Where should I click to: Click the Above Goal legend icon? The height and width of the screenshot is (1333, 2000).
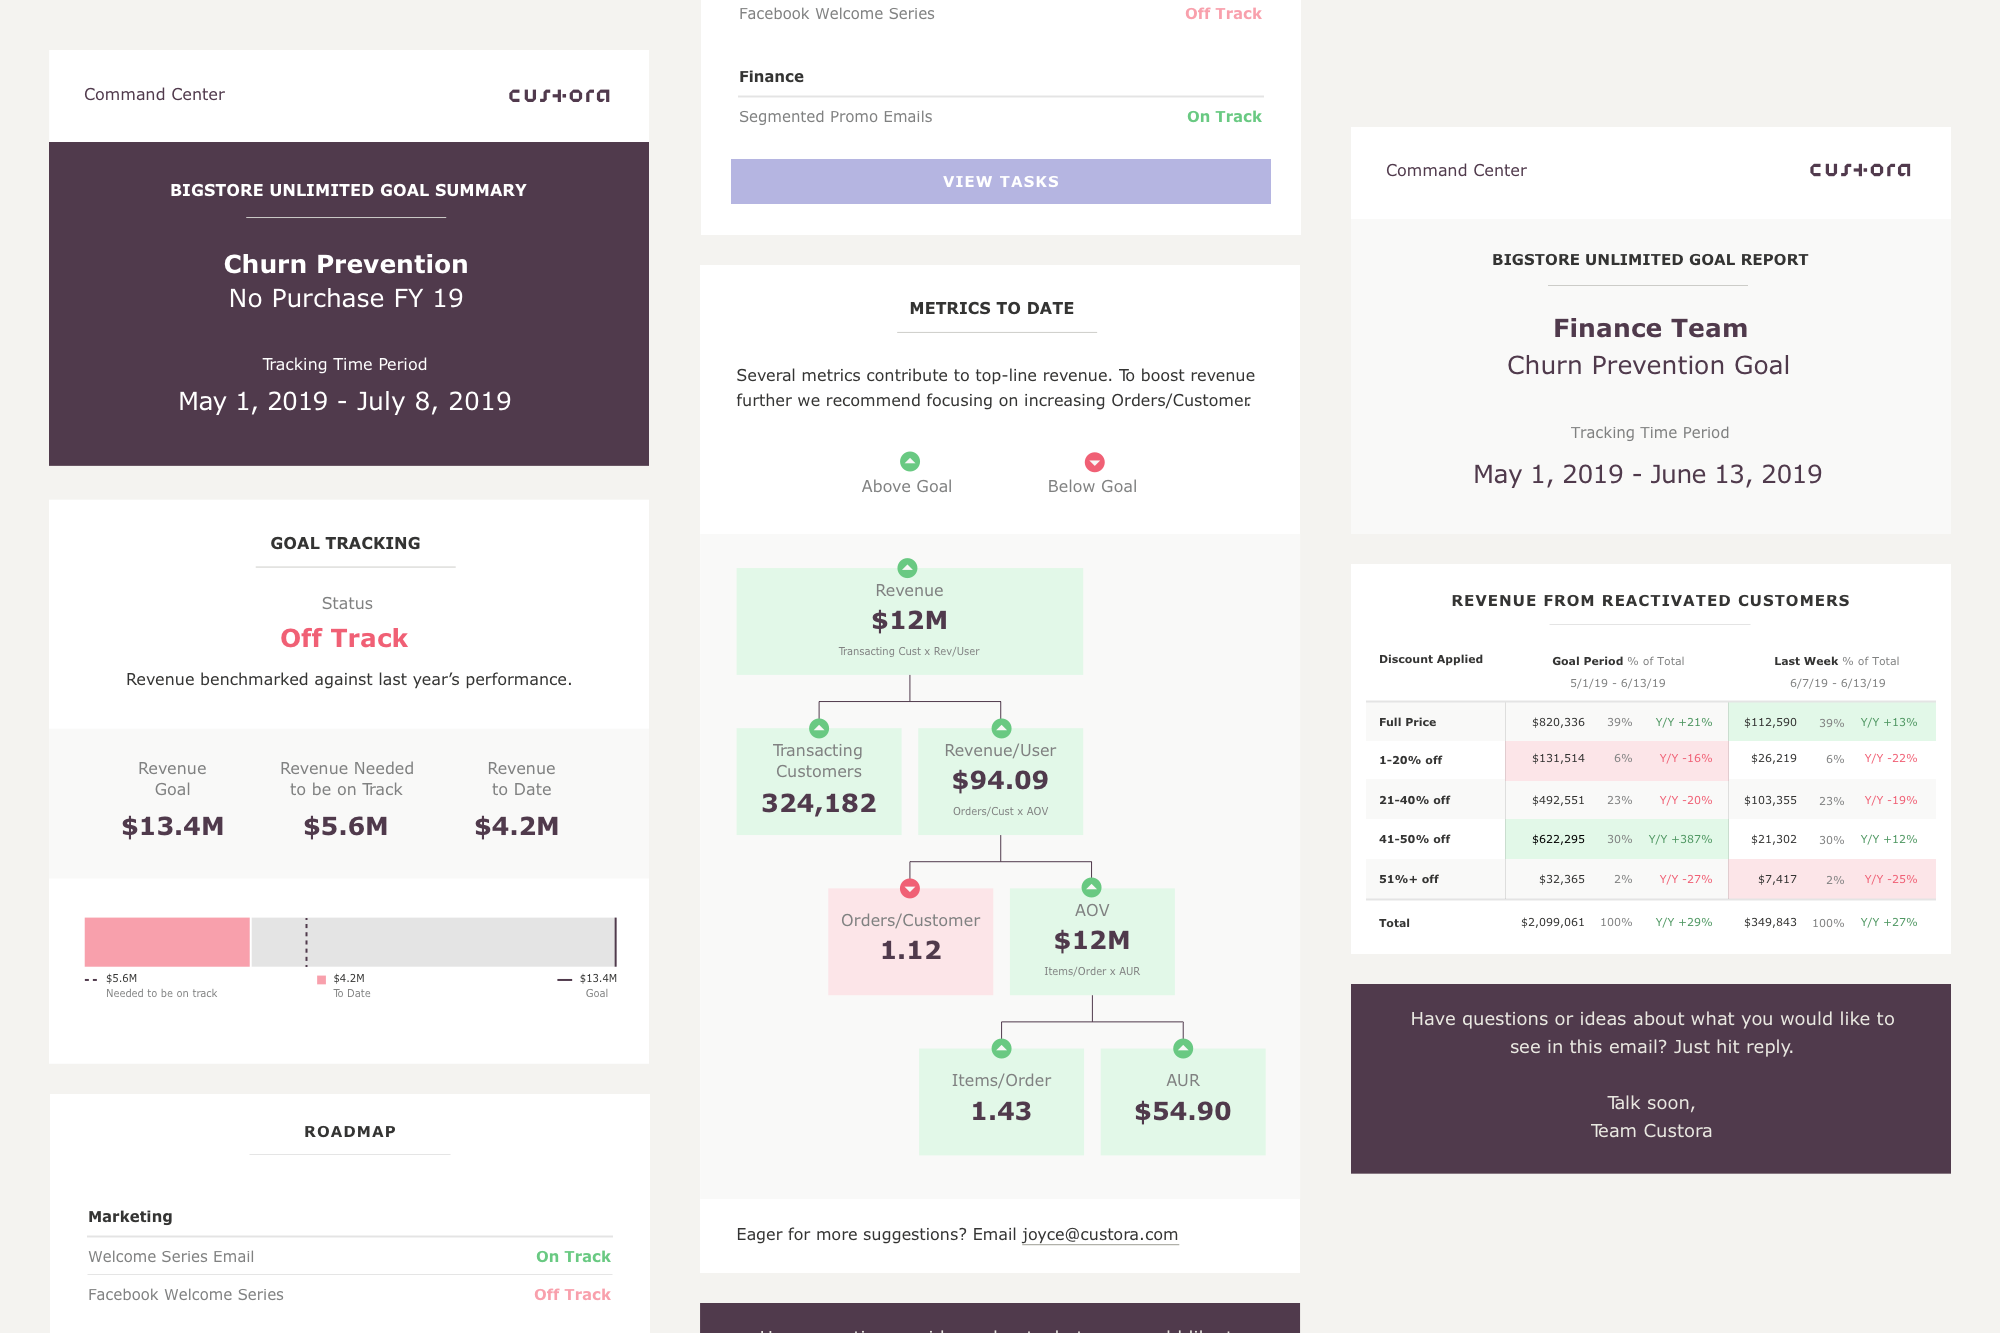click(x=909, y=461)
